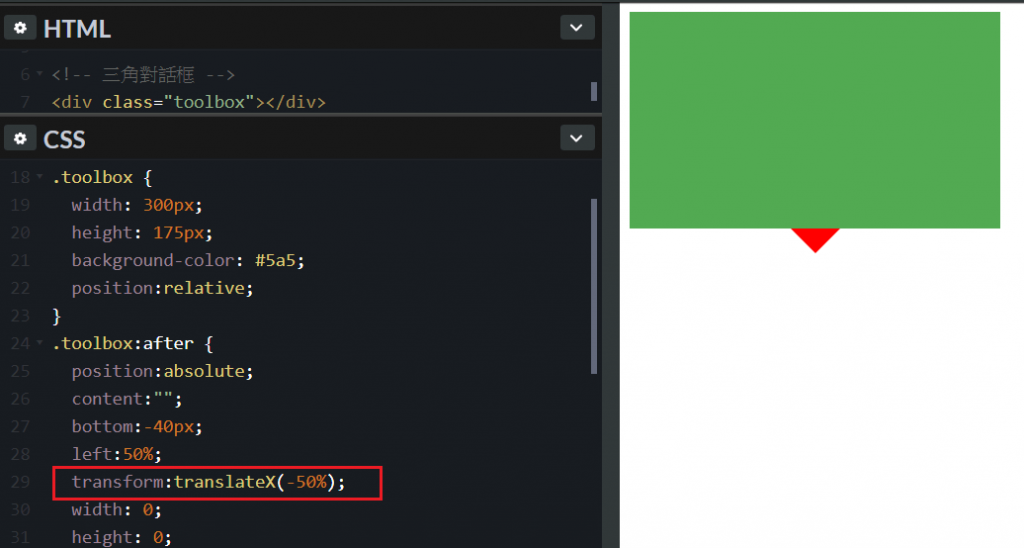
Task: Click the content:"" declaration
Action: pyautogui.click(x=127, y=398)
